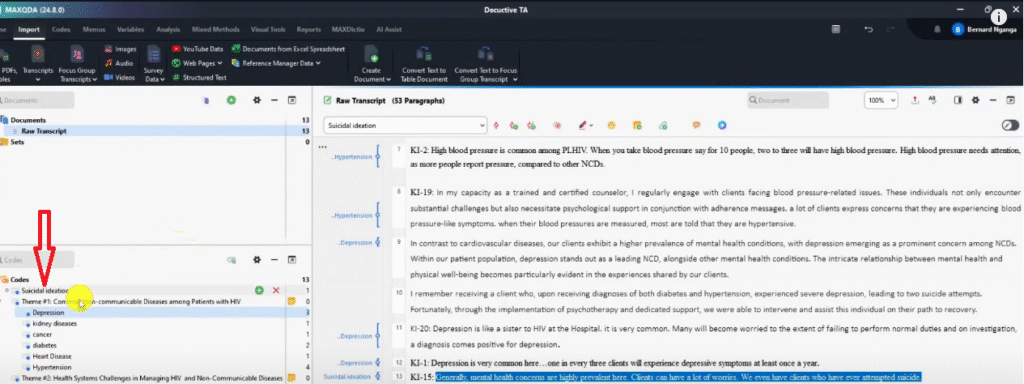Open the Variables ribbon tab

(x=131, y=29)
